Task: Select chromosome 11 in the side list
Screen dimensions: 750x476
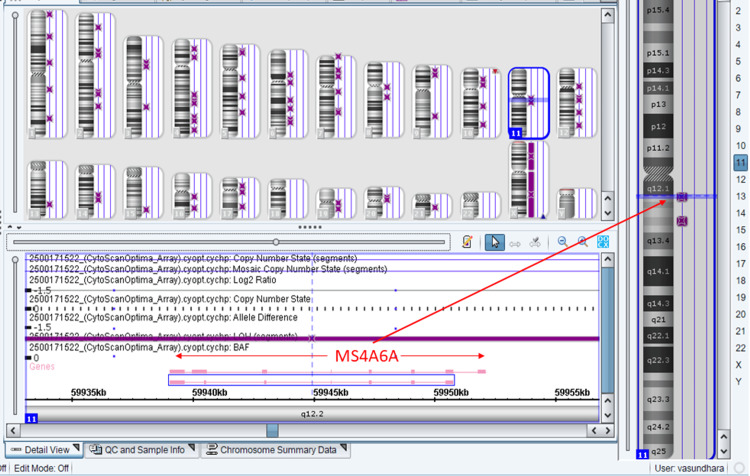Action: click(740, 163)
